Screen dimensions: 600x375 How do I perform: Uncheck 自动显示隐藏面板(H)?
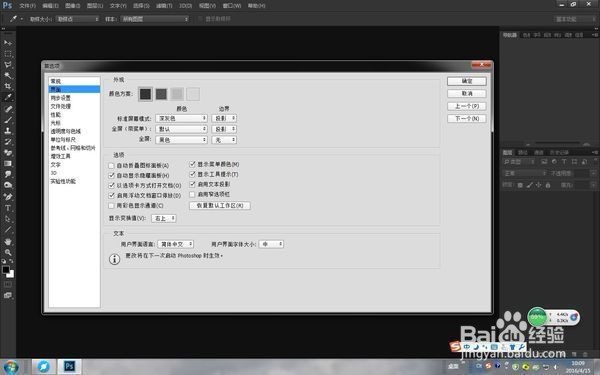click(111, 175)
